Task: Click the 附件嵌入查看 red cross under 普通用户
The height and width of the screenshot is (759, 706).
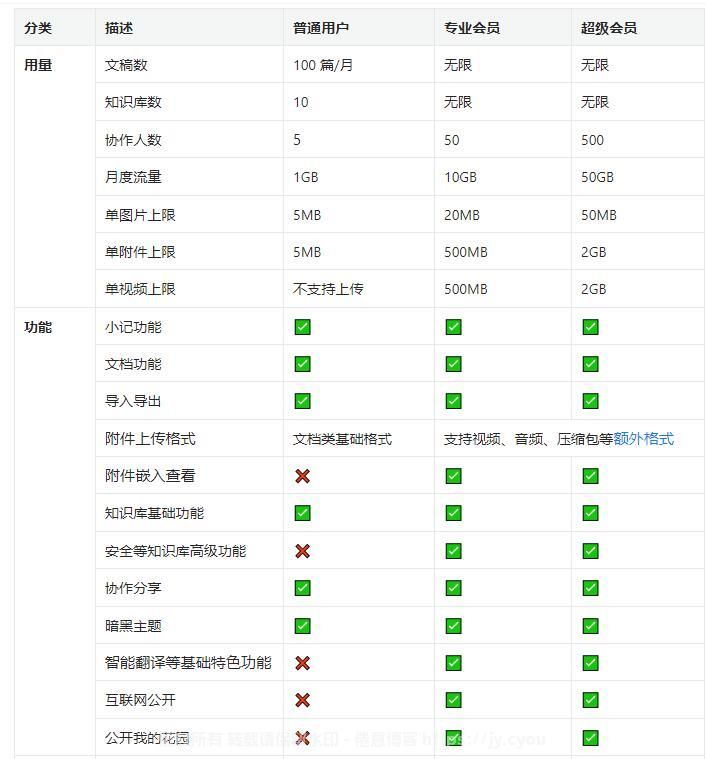Action: tap(302, 476)
